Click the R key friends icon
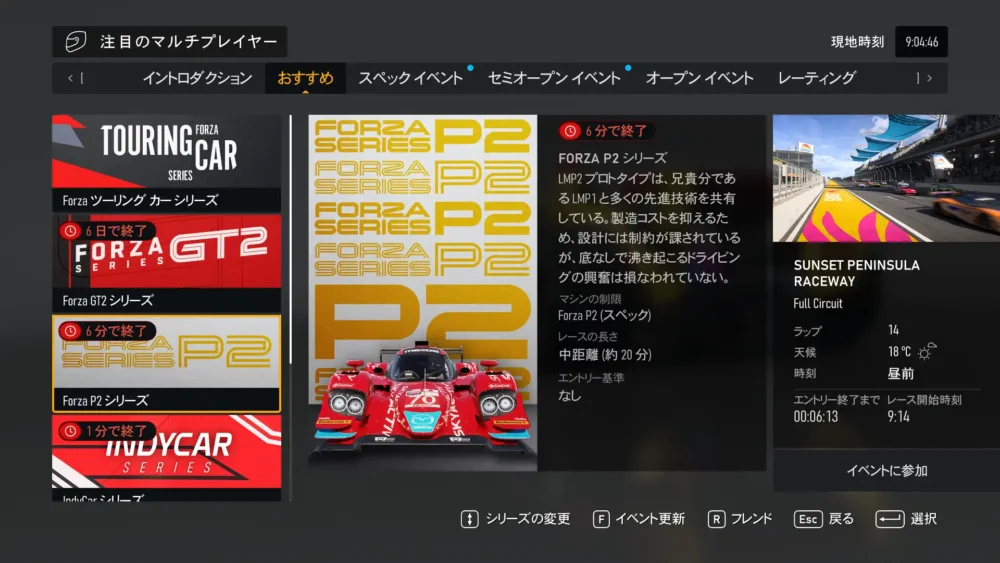 point(716,519)
